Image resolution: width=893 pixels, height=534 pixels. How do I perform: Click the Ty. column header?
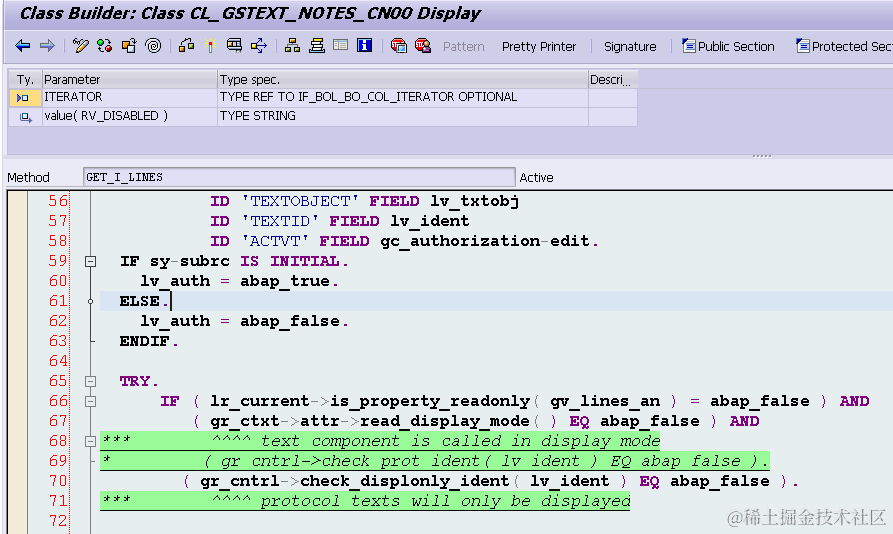(x=25, y=80)
